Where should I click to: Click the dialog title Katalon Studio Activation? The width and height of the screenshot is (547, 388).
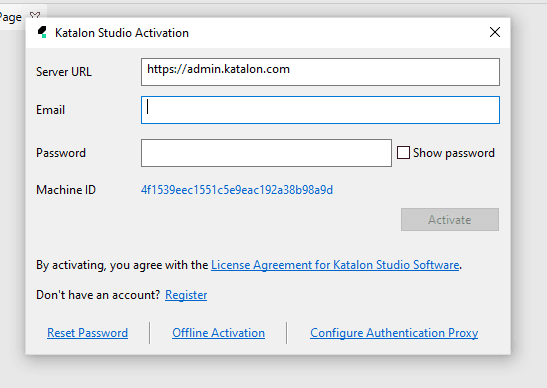pyautogui.click(x=122, y=33)
